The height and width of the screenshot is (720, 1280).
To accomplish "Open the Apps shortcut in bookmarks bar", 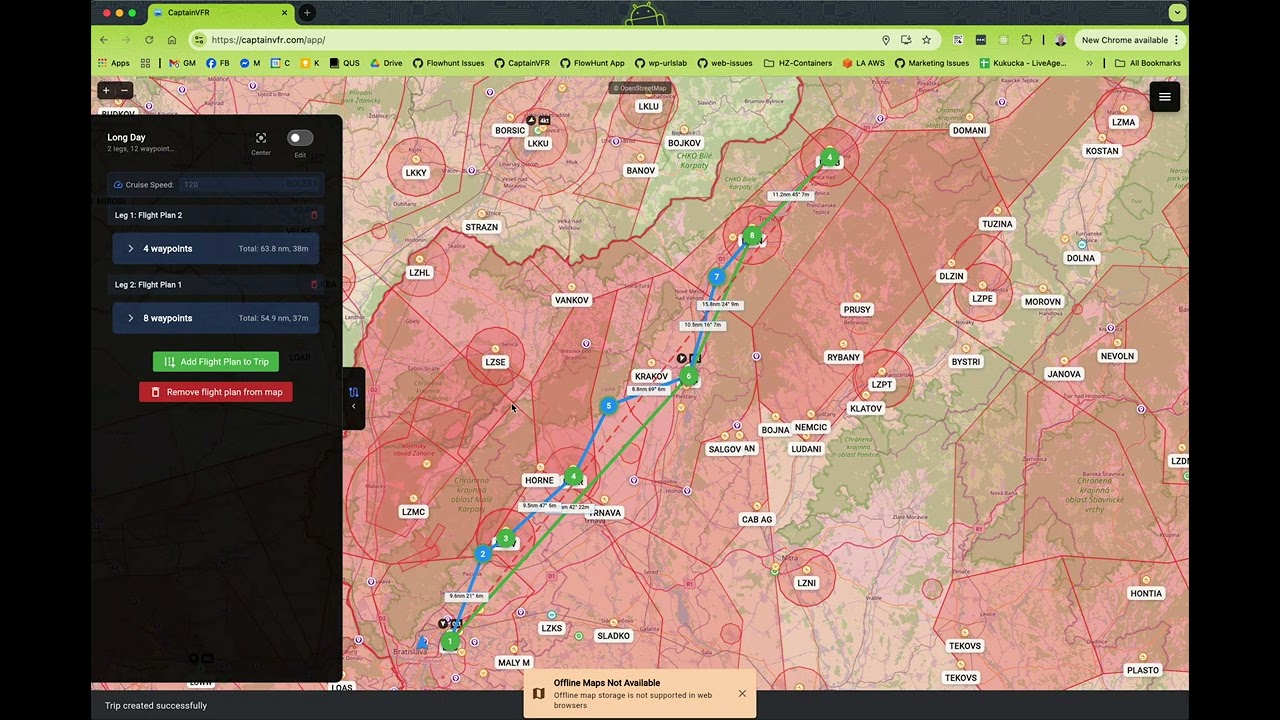I will (114, 63).
